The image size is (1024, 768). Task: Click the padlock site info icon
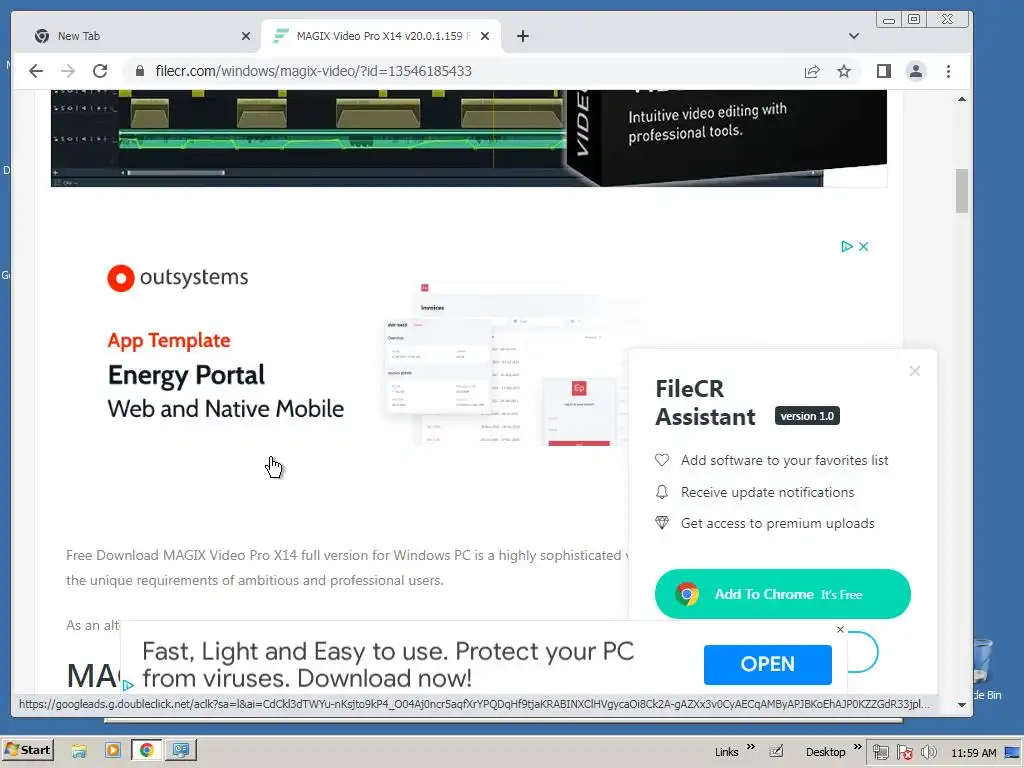(x=139, y=71)
